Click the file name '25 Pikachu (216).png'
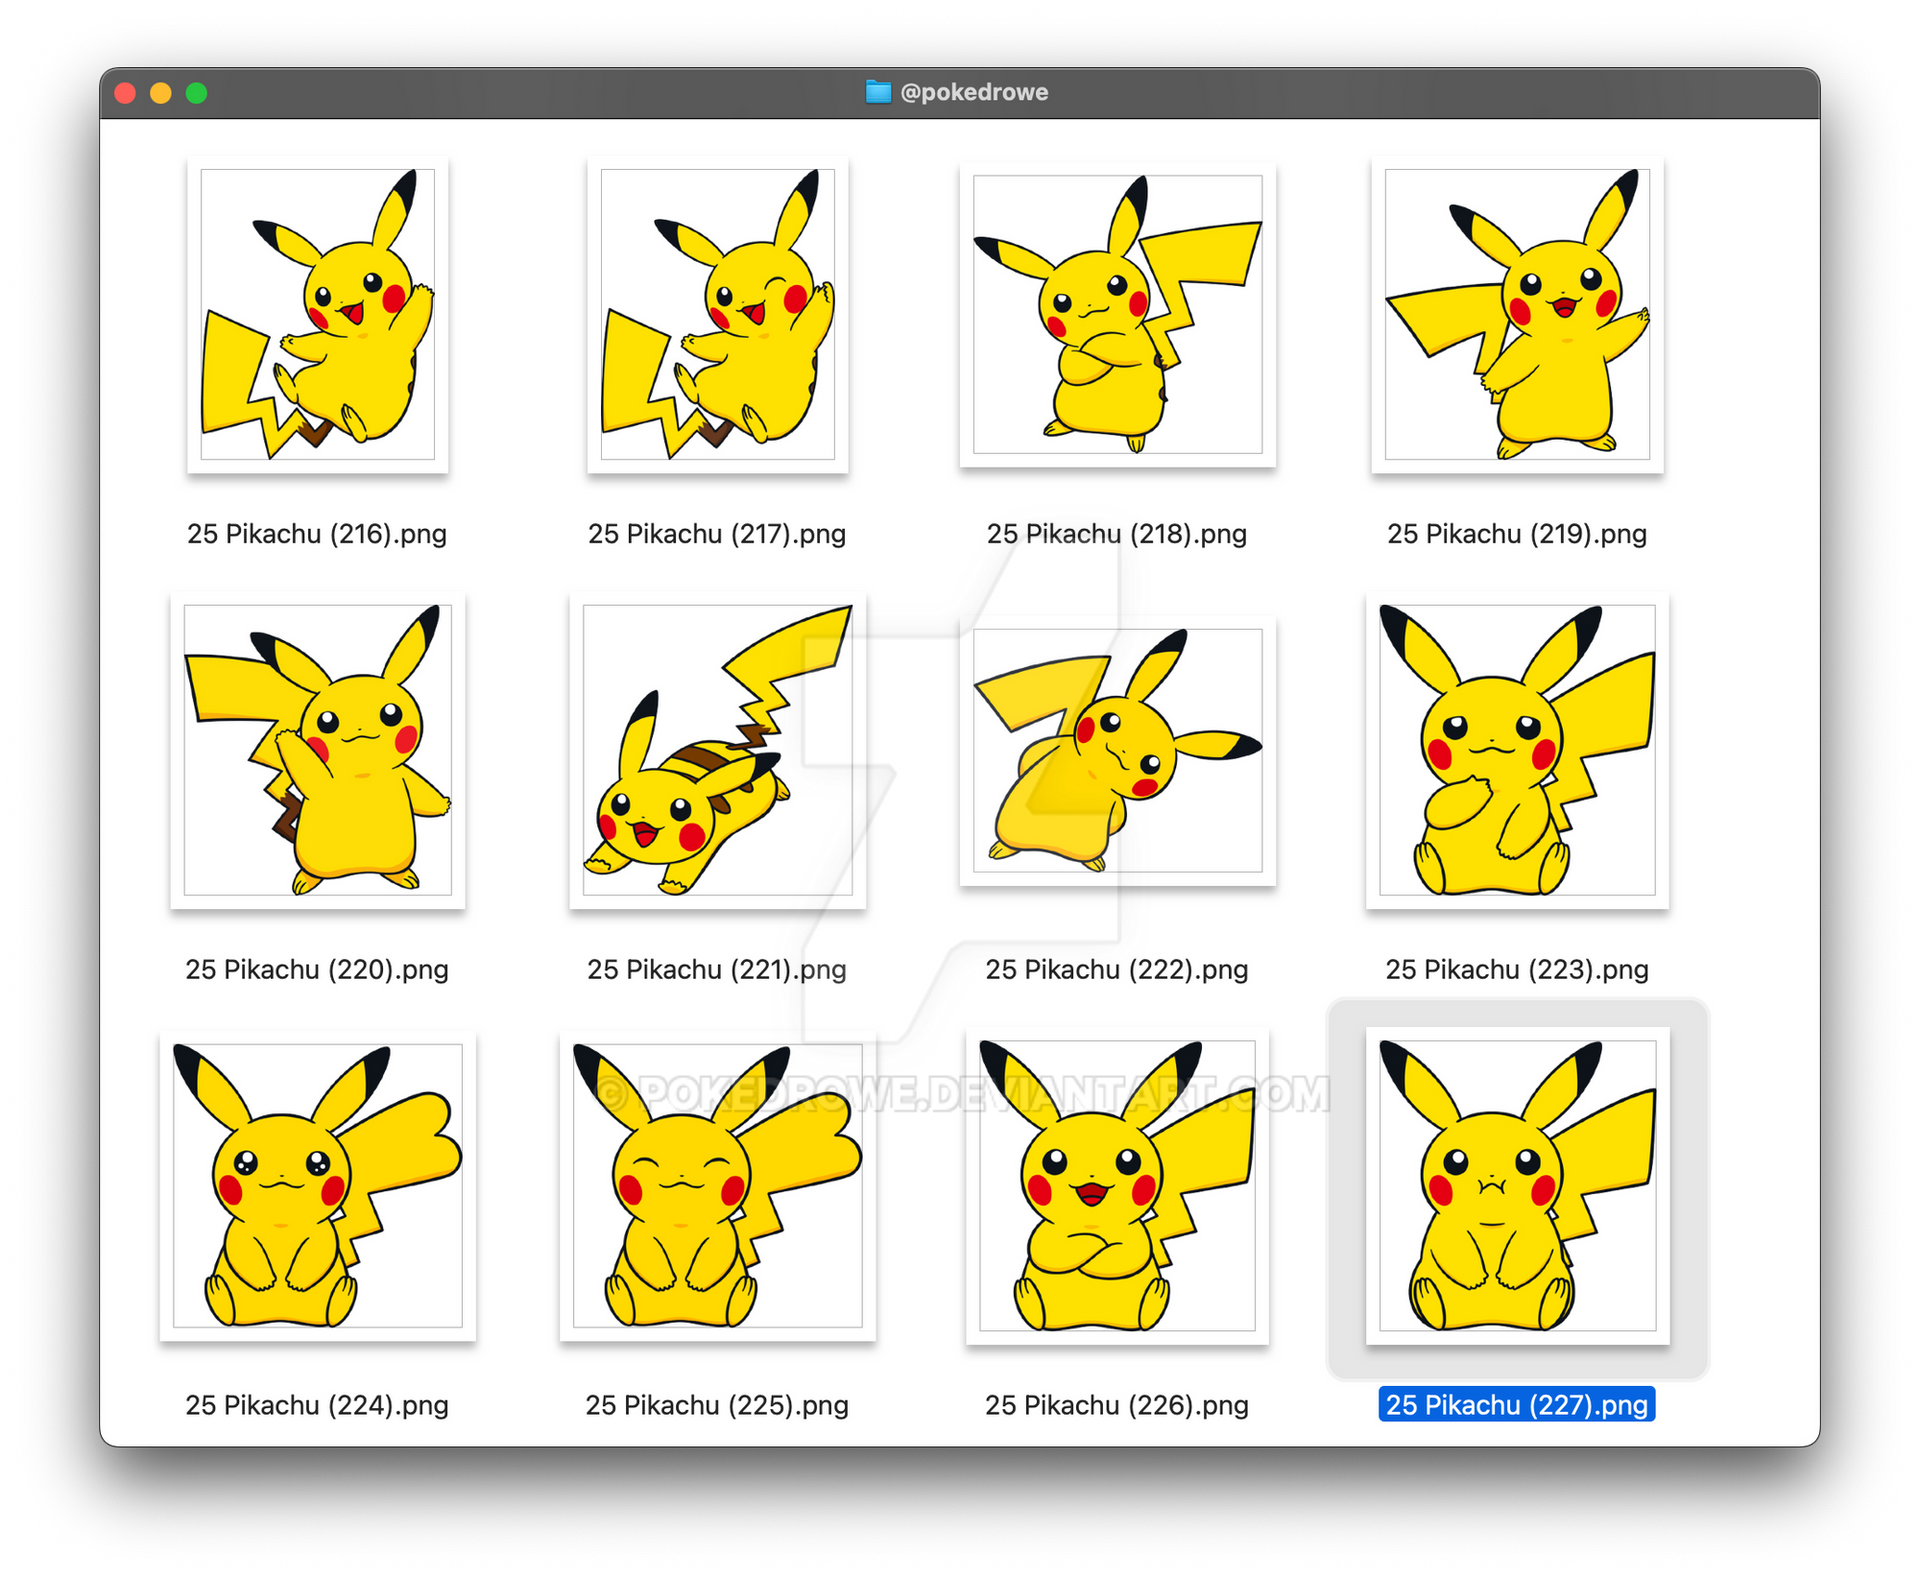1920x1578 pixels. 317,534
